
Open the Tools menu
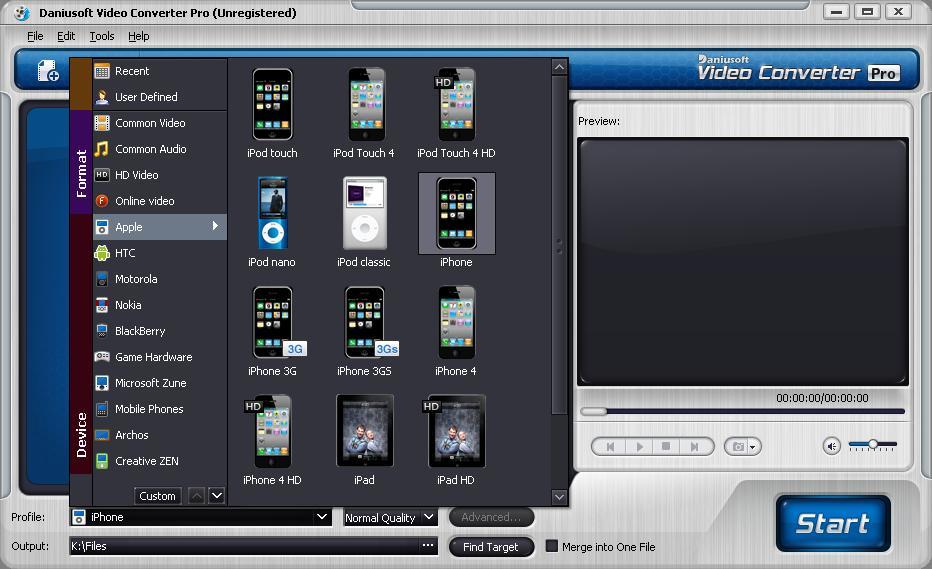(x=102, y=36)
